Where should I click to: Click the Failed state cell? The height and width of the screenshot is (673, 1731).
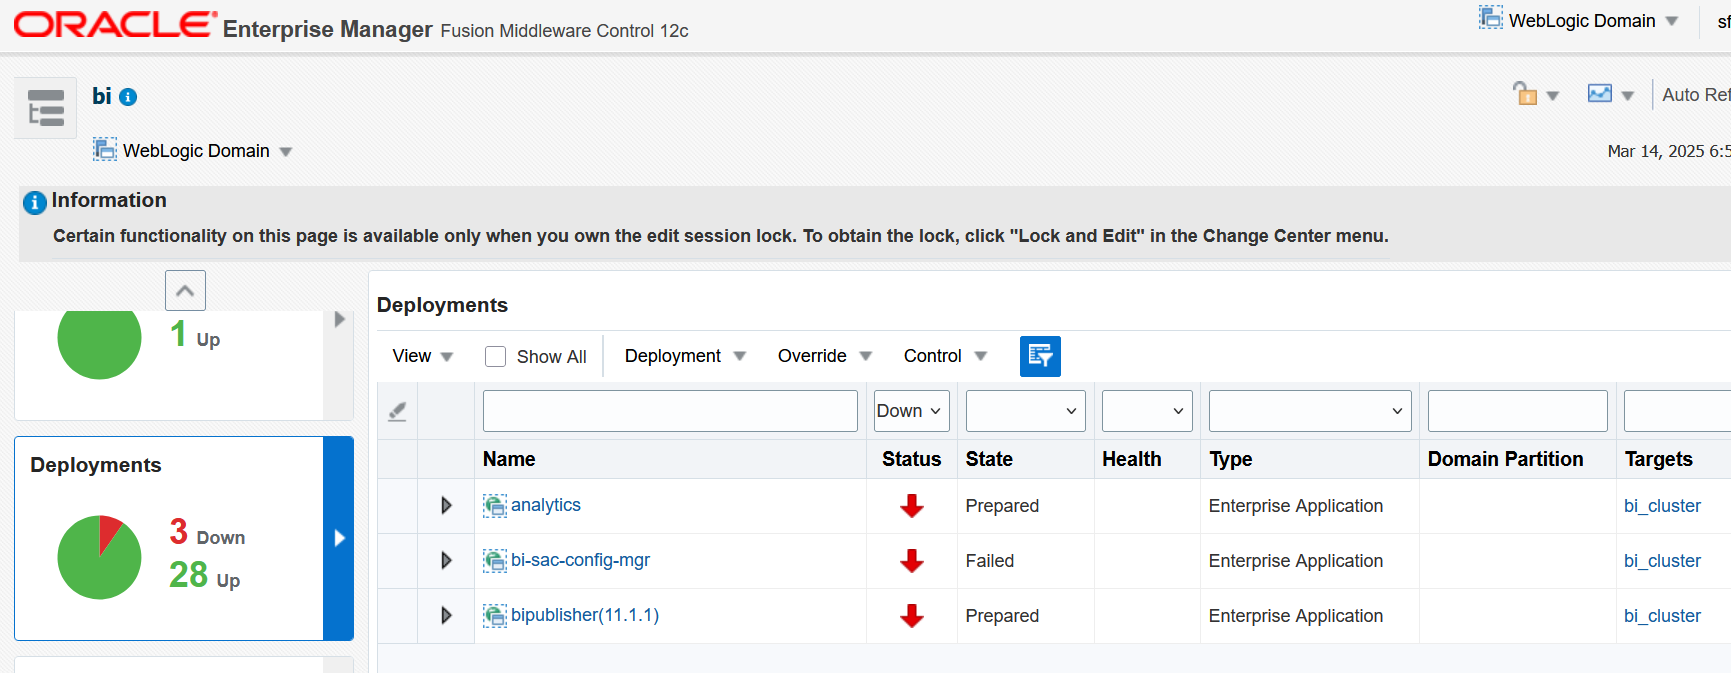(990, 561)
